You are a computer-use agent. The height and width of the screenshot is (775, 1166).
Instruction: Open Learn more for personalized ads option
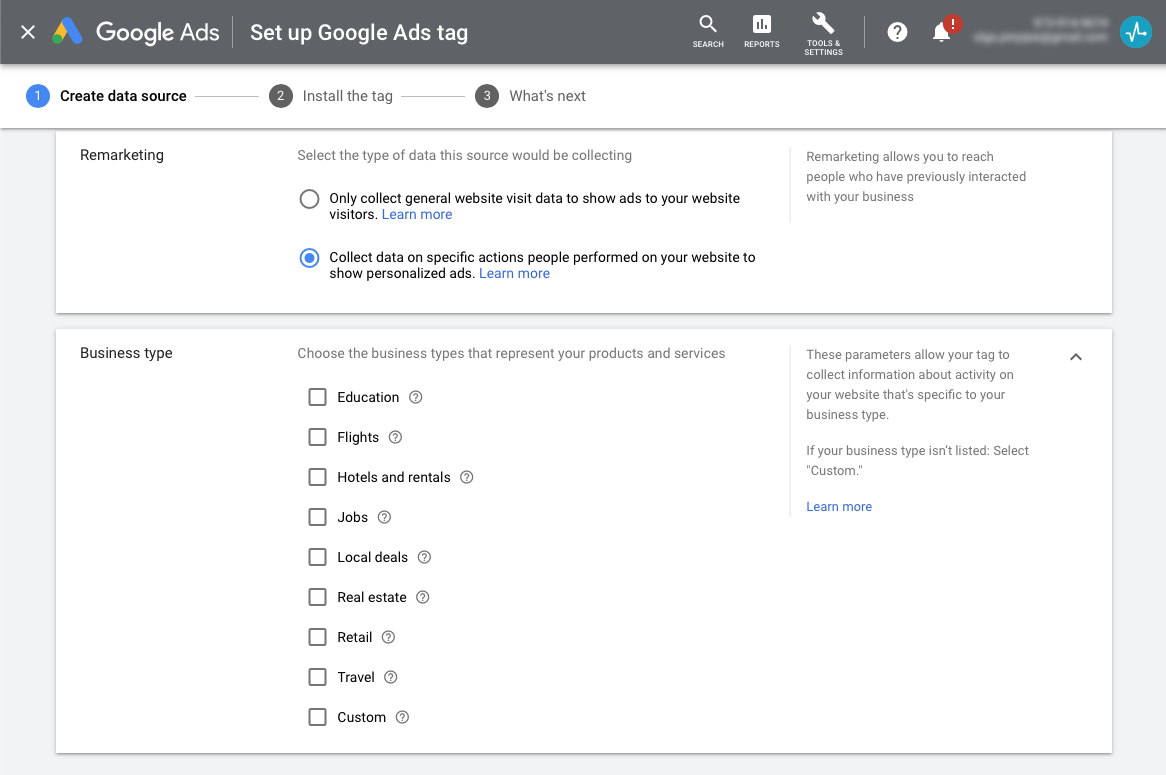click(514, 273)
